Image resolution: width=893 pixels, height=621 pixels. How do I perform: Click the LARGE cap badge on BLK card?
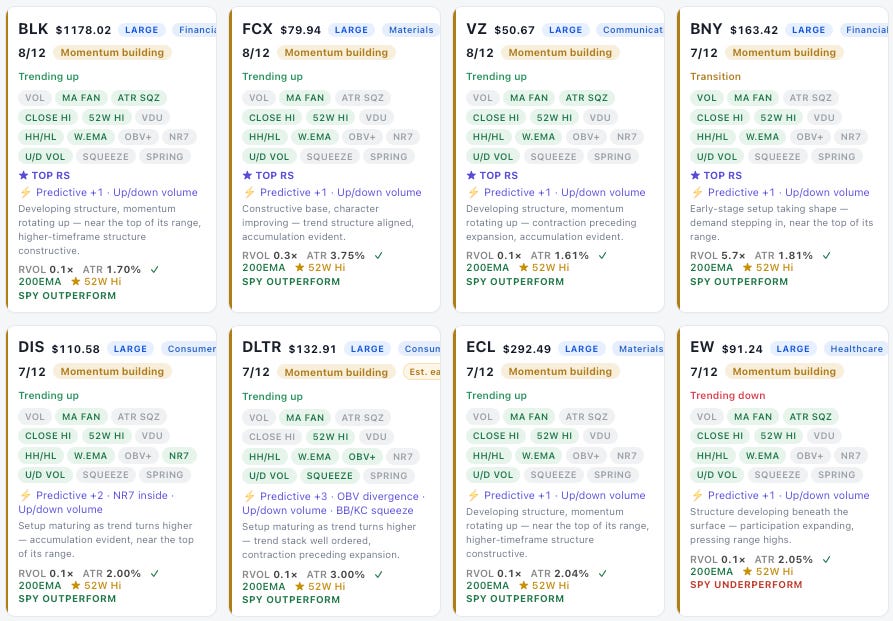(142, 30)
